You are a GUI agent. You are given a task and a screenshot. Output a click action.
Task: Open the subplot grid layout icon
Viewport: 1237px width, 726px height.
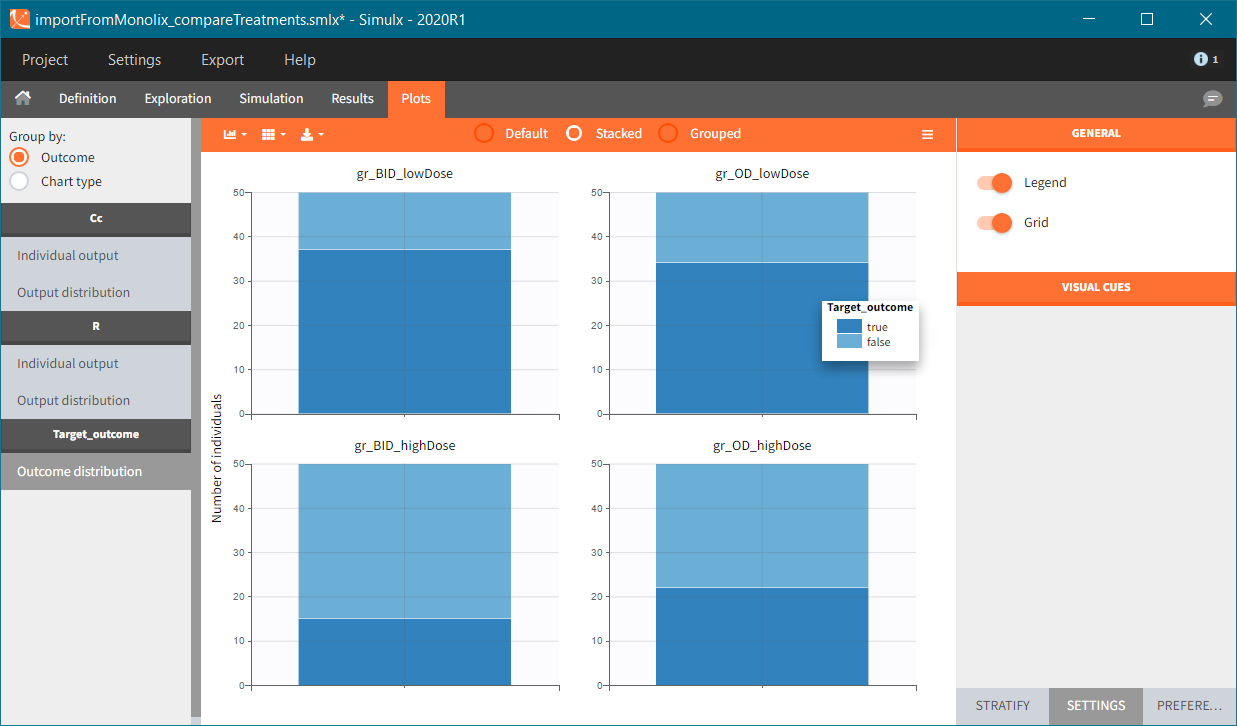(x=268, y=134)
